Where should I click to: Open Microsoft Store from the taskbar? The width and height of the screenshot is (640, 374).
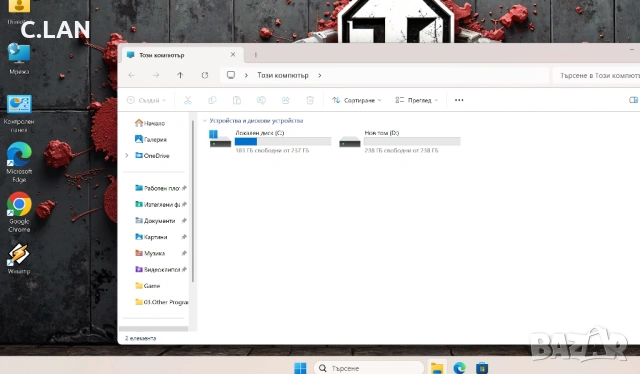click(482, 368)
